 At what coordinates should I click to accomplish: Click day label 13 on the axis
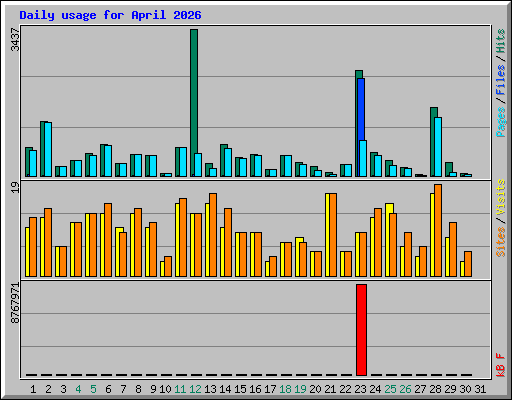tap(210, 389)
